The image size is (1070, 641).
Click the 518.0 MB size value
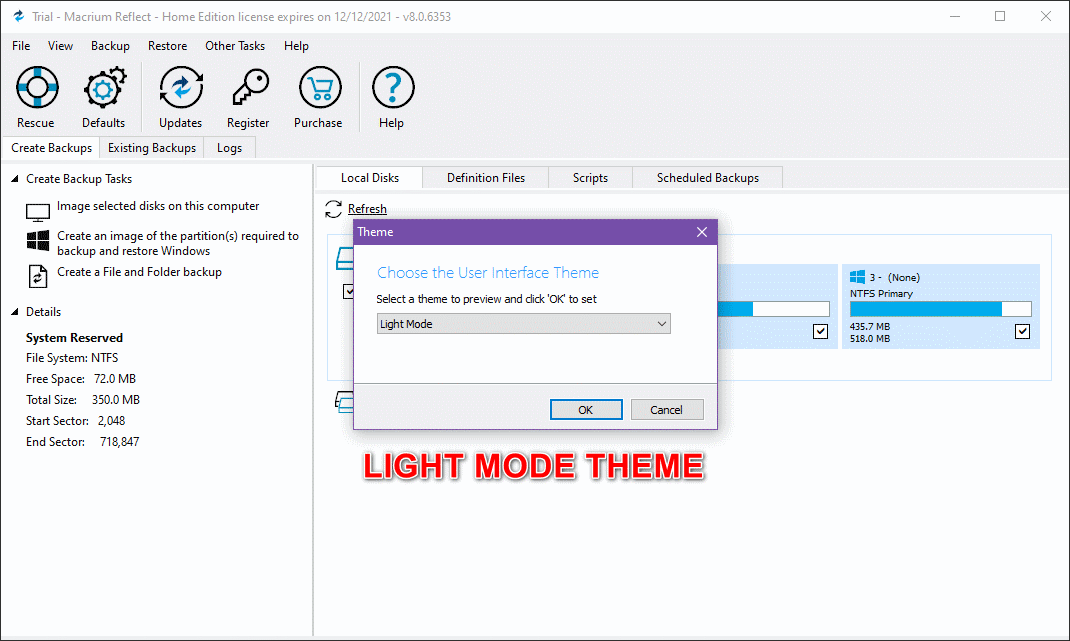pyautogui.click(x=869, y=339)
